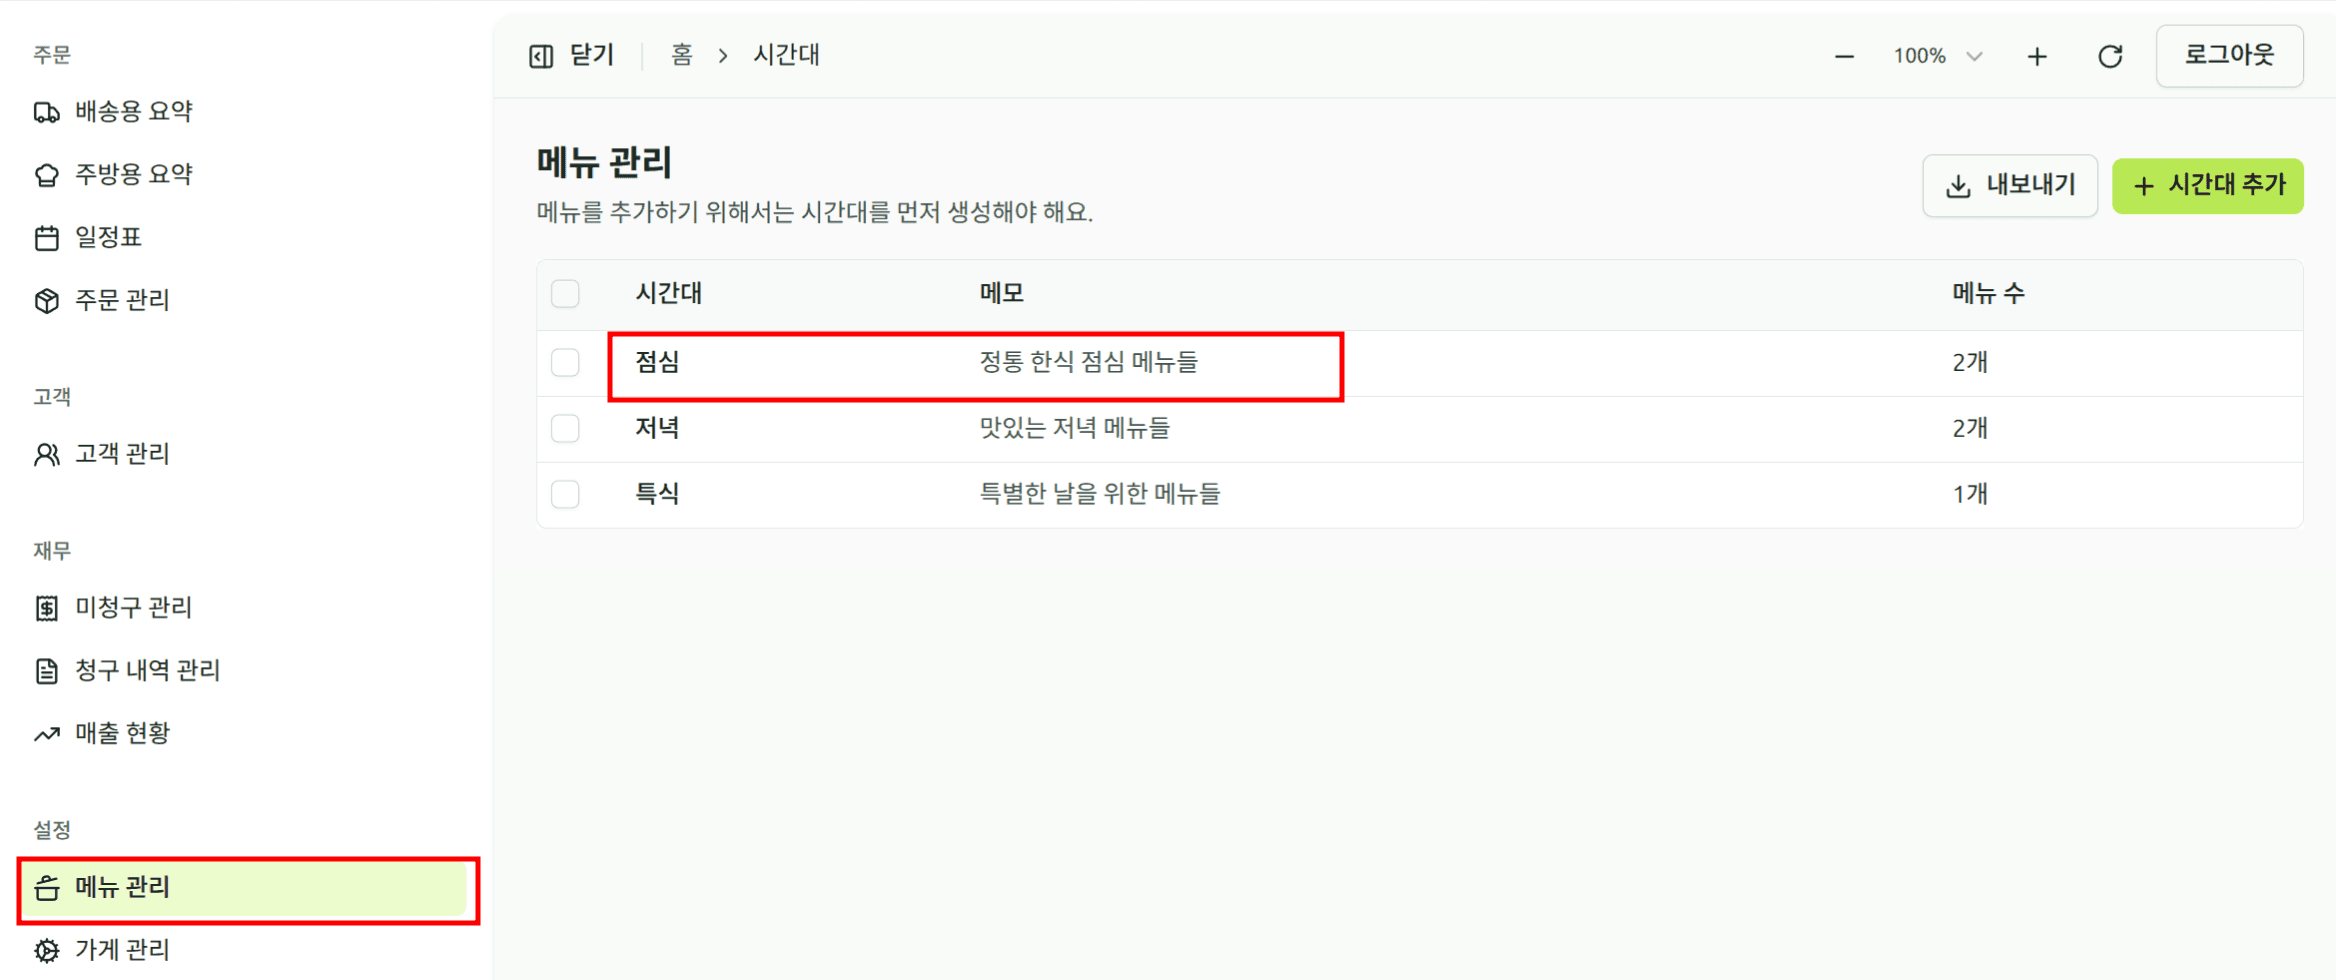Screen dimensions: 2336x980
Task: Open 매출 현황 trend chart item
Action: pyautogui.click(x=103, y=733)
